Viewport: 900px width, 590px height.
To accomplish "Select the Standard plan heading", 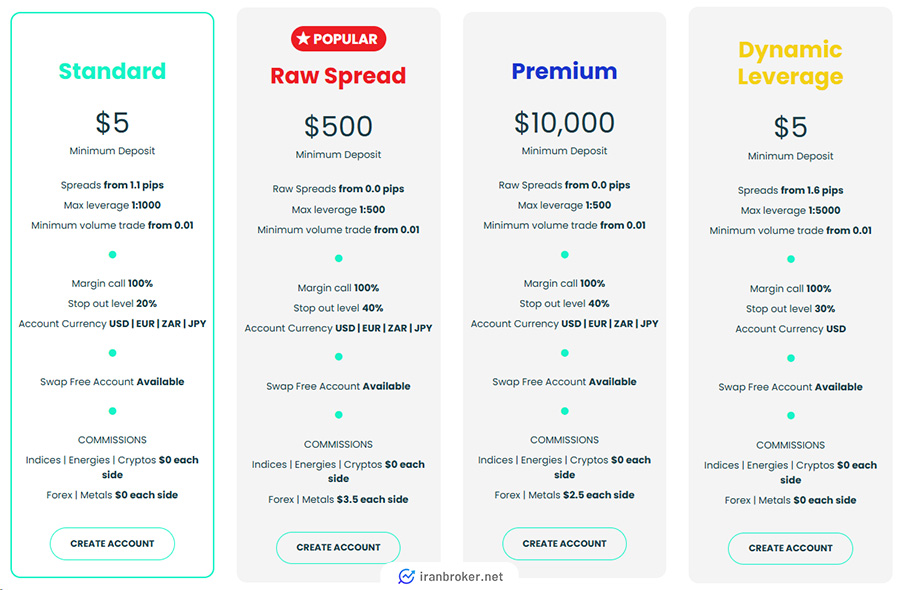I will pyautogui.click(x=112, y=71).
